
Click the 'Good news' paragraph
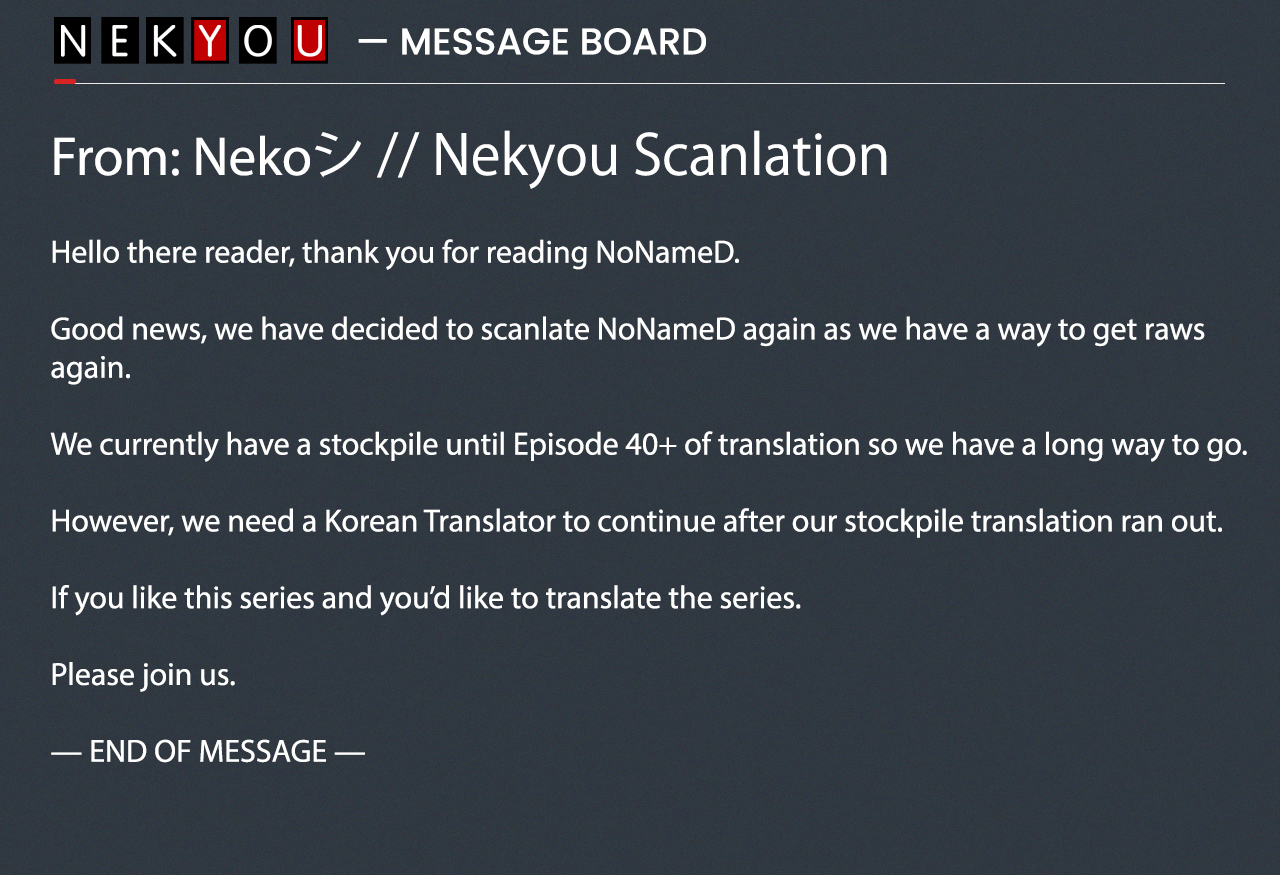[x=628, y=348]
